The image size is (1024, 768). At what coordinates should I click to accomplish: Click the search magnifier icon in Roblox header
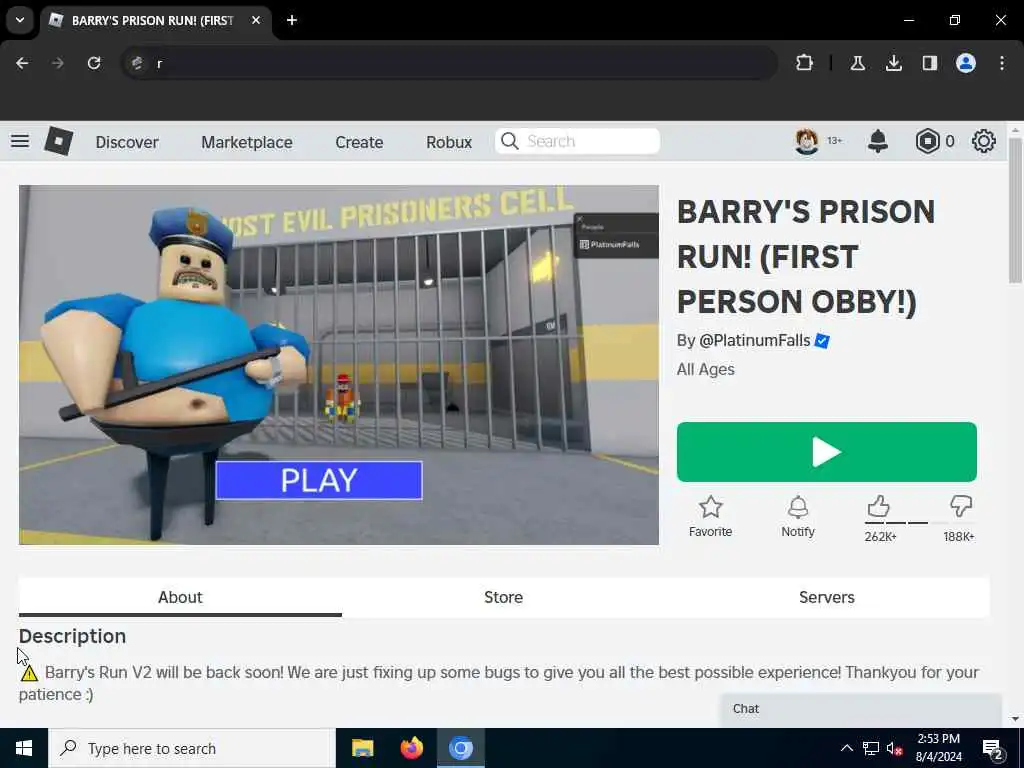(x=509, y=141)
